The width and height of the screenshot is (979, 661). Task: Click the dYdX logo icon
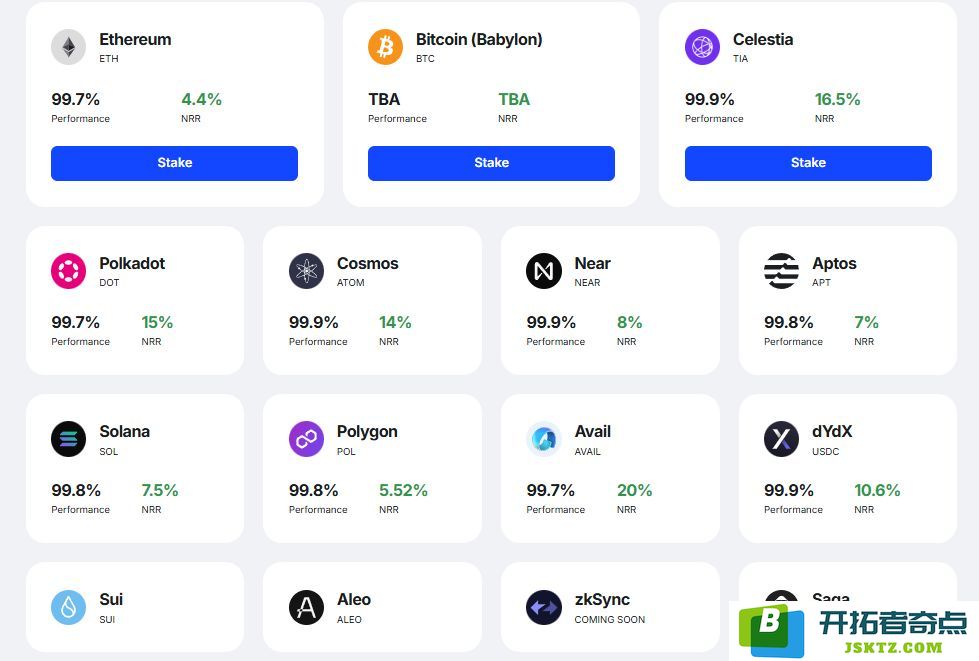(782, 439)
